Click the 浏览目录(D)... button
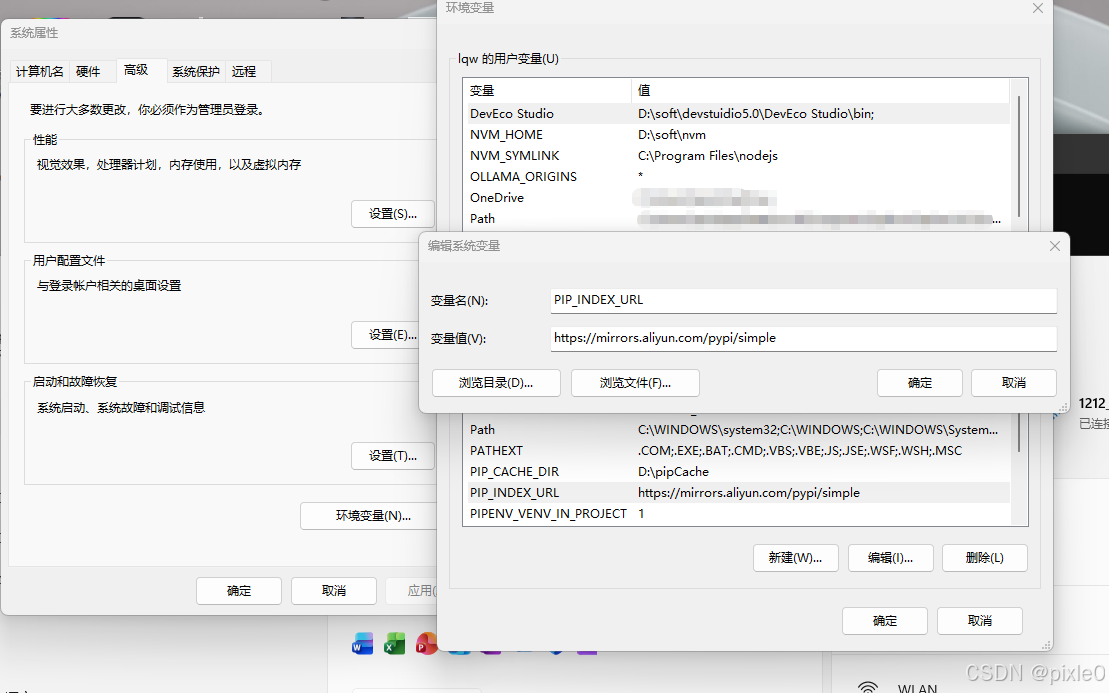Image resolution: width=1109 pixels, height=693 pixels. [x=496, y=383]
